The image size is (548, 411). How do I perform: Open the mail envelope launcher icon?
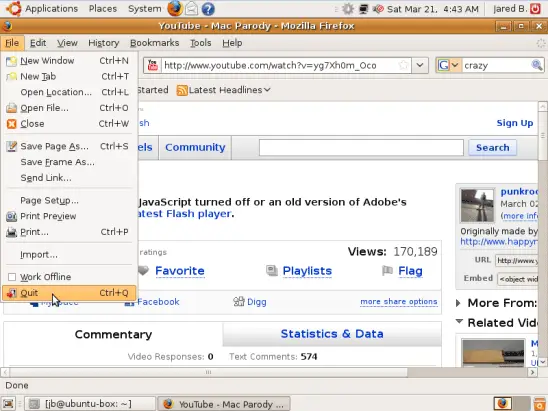[191, 9]
